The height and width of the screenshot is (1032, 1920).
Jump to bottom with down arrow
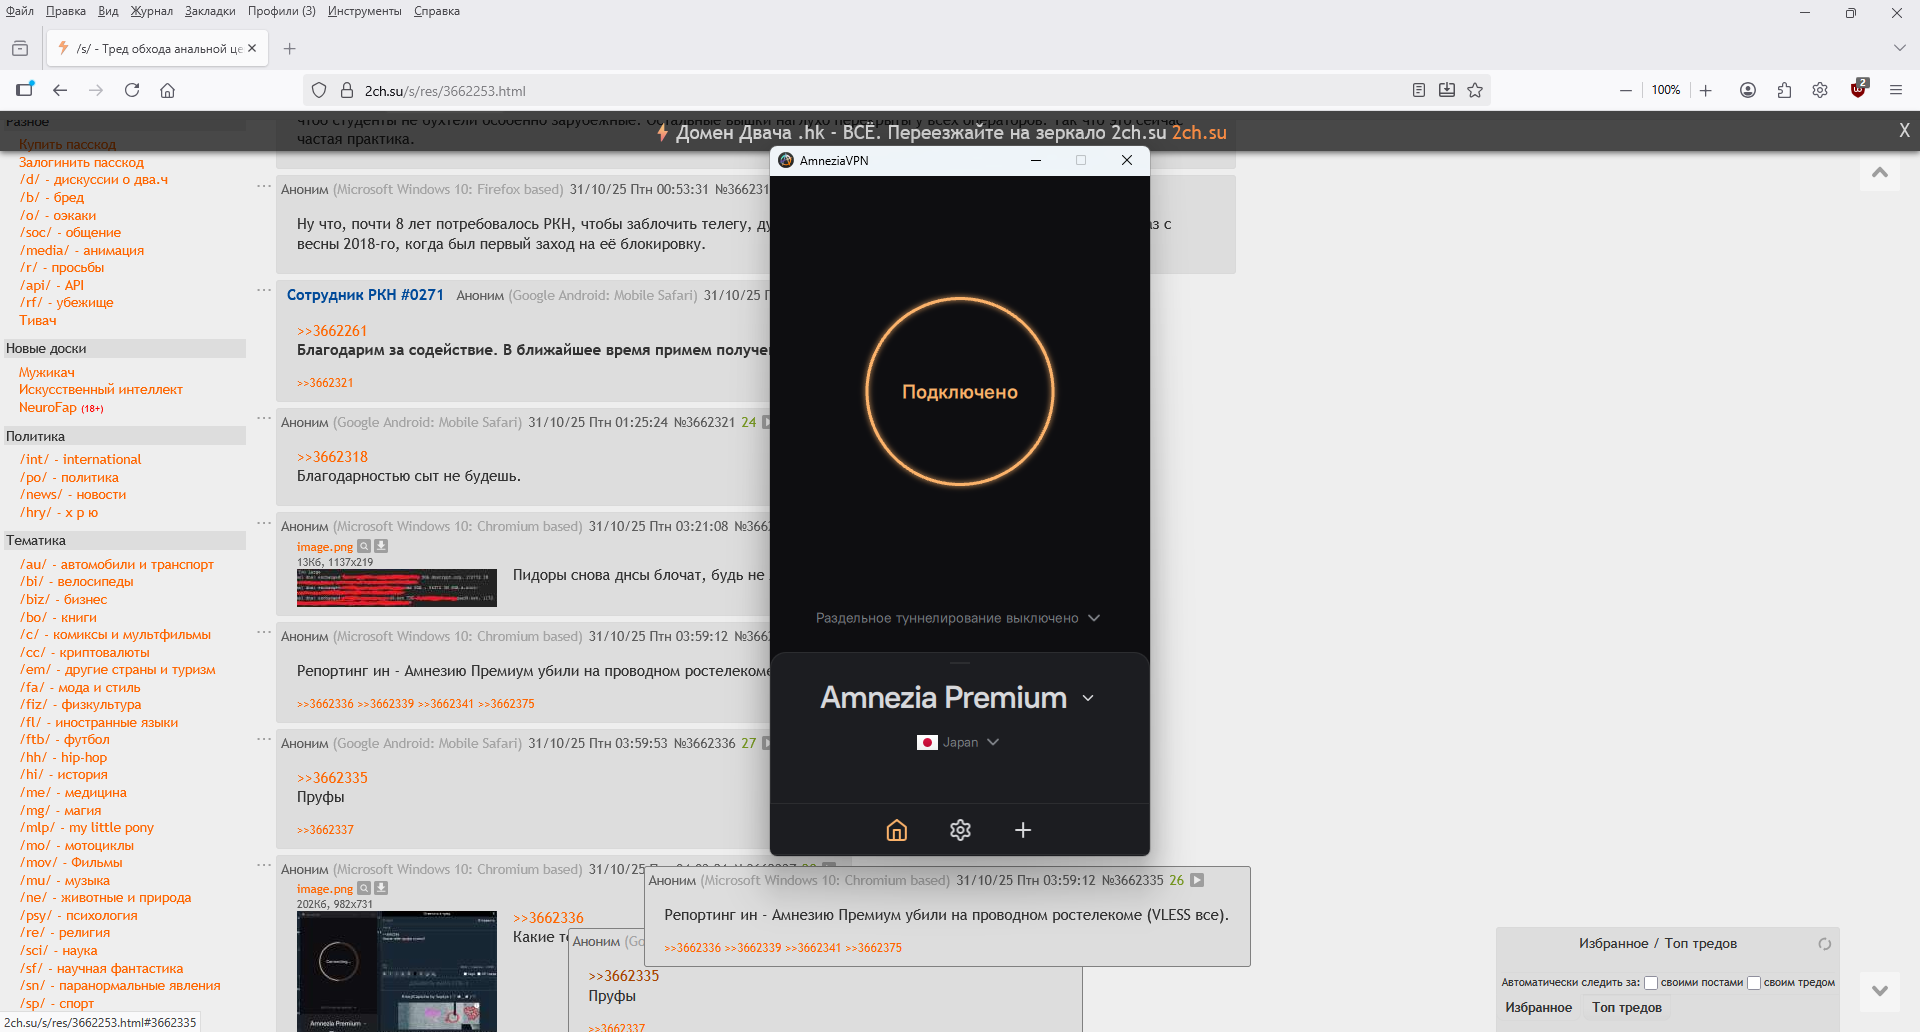(1880, 990)
